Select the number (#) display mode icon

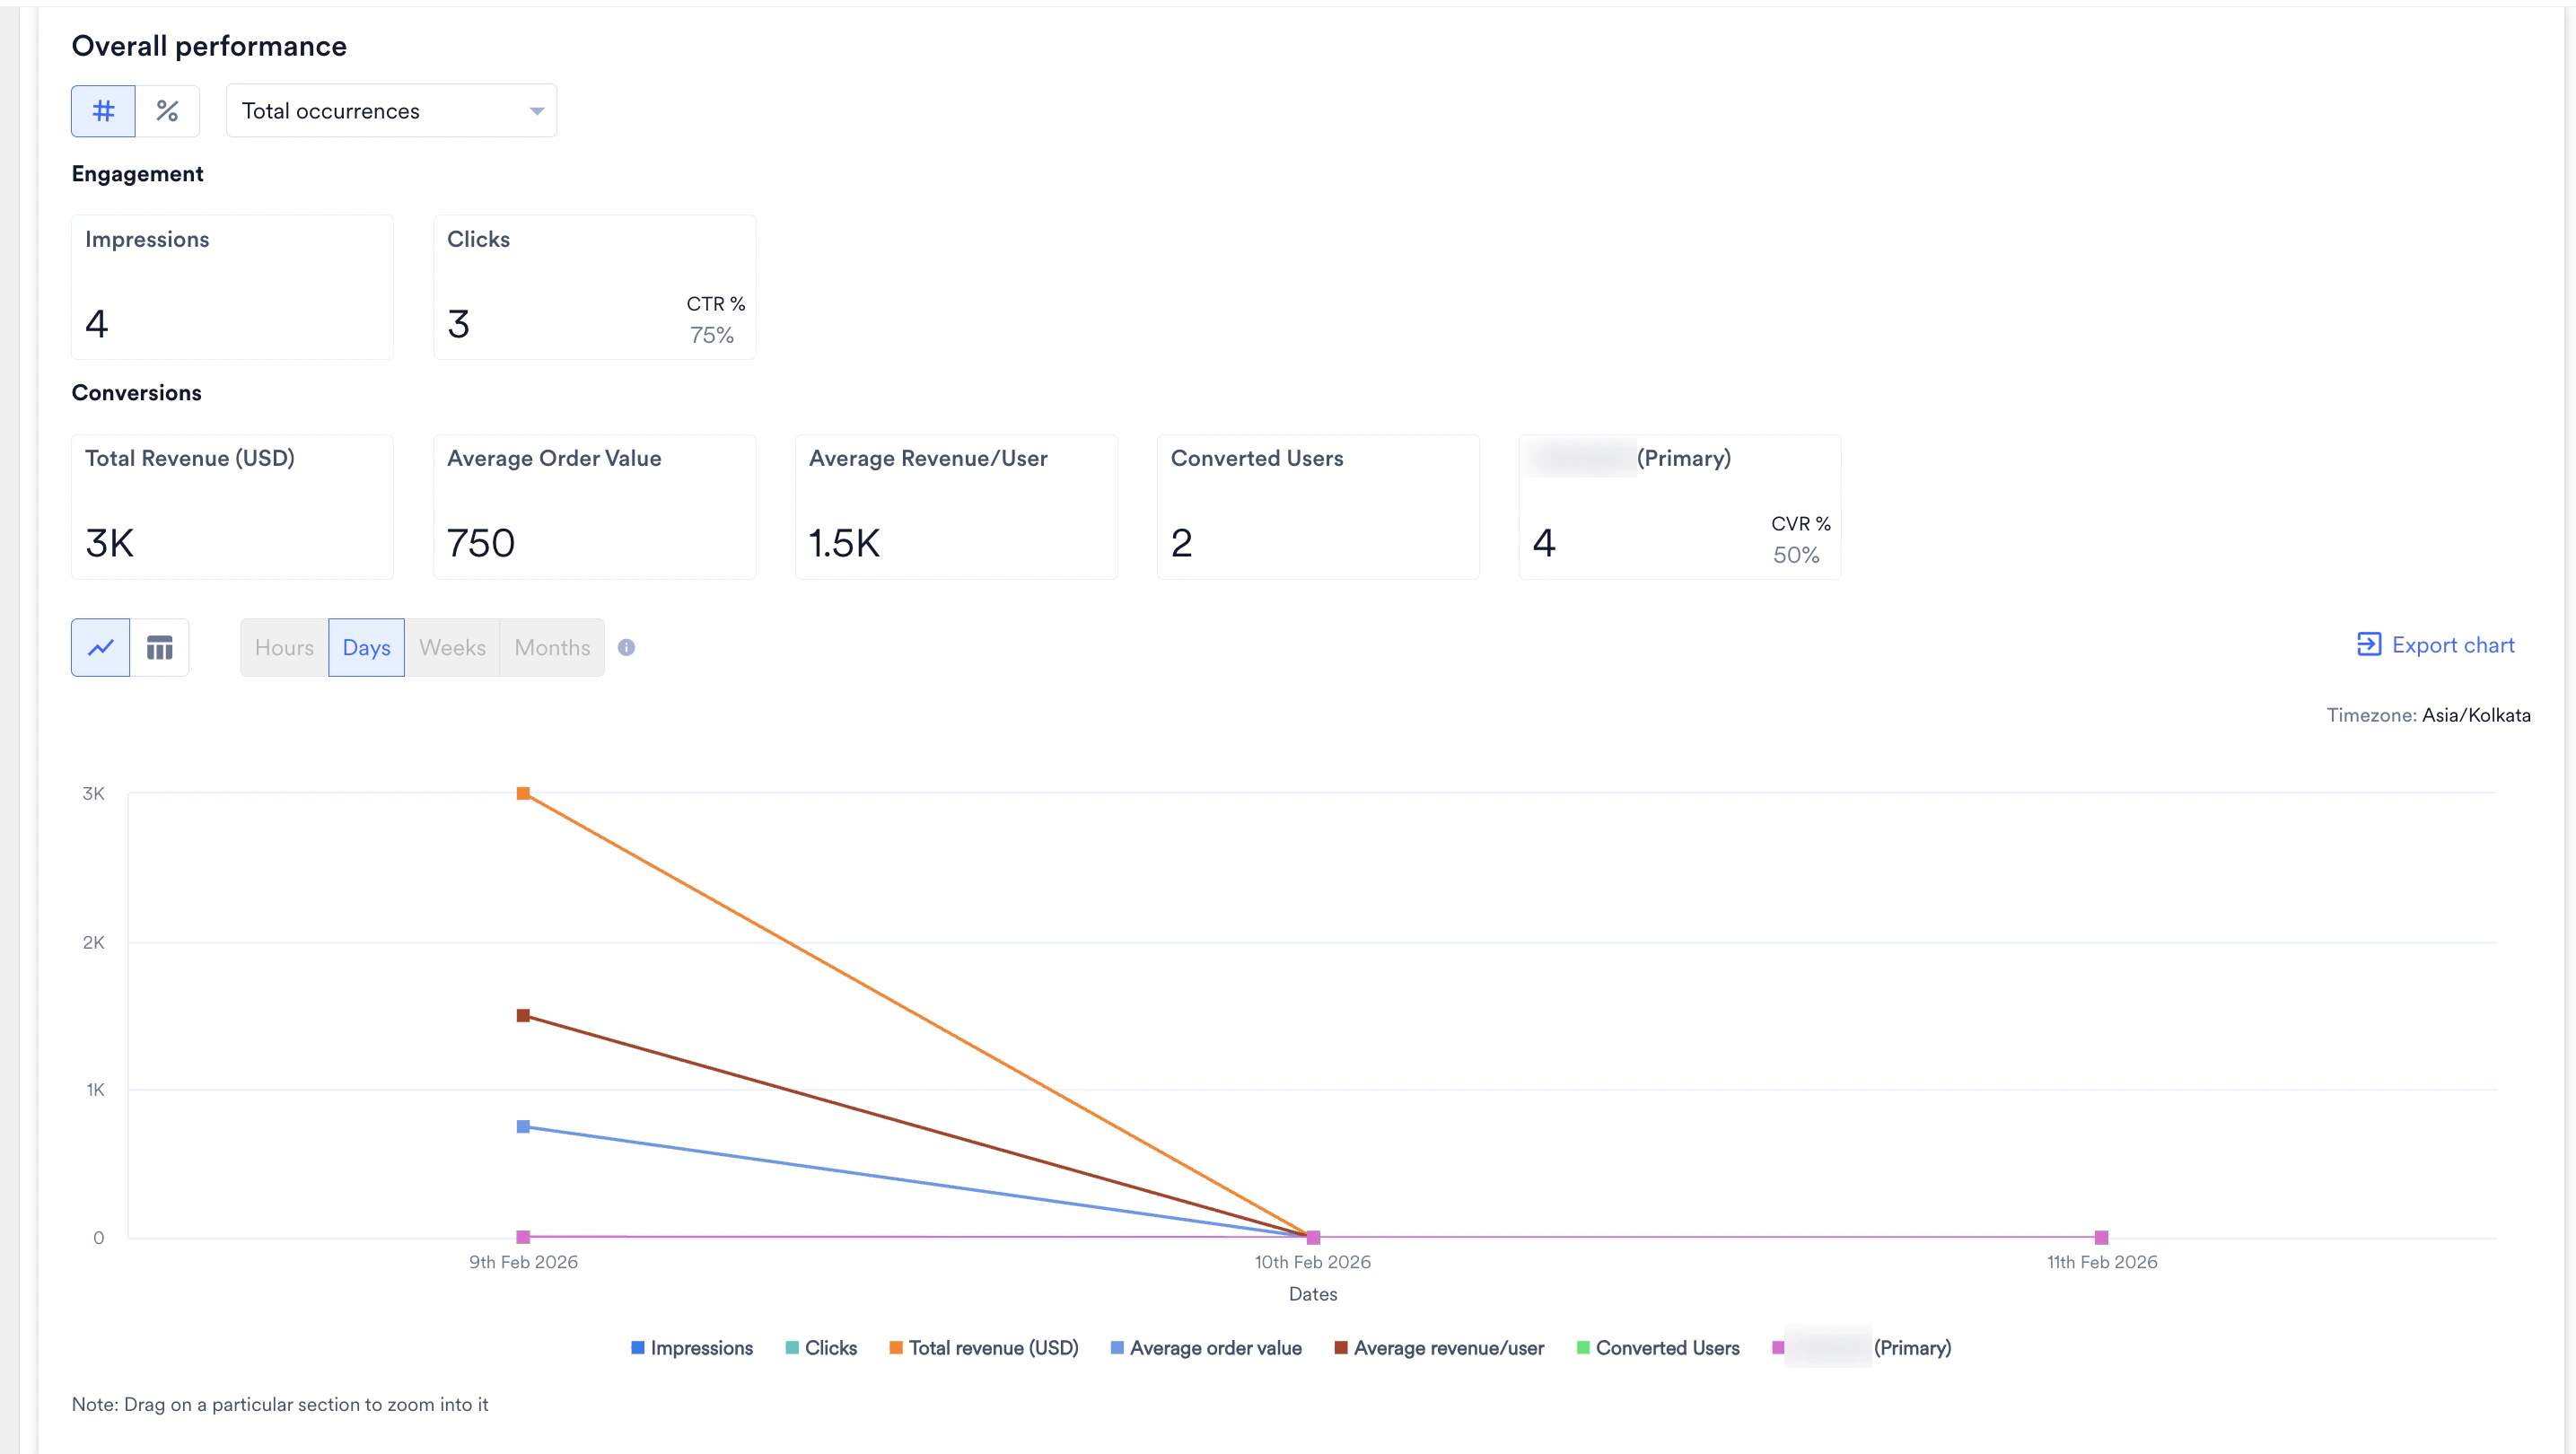(x=103, y=110)
